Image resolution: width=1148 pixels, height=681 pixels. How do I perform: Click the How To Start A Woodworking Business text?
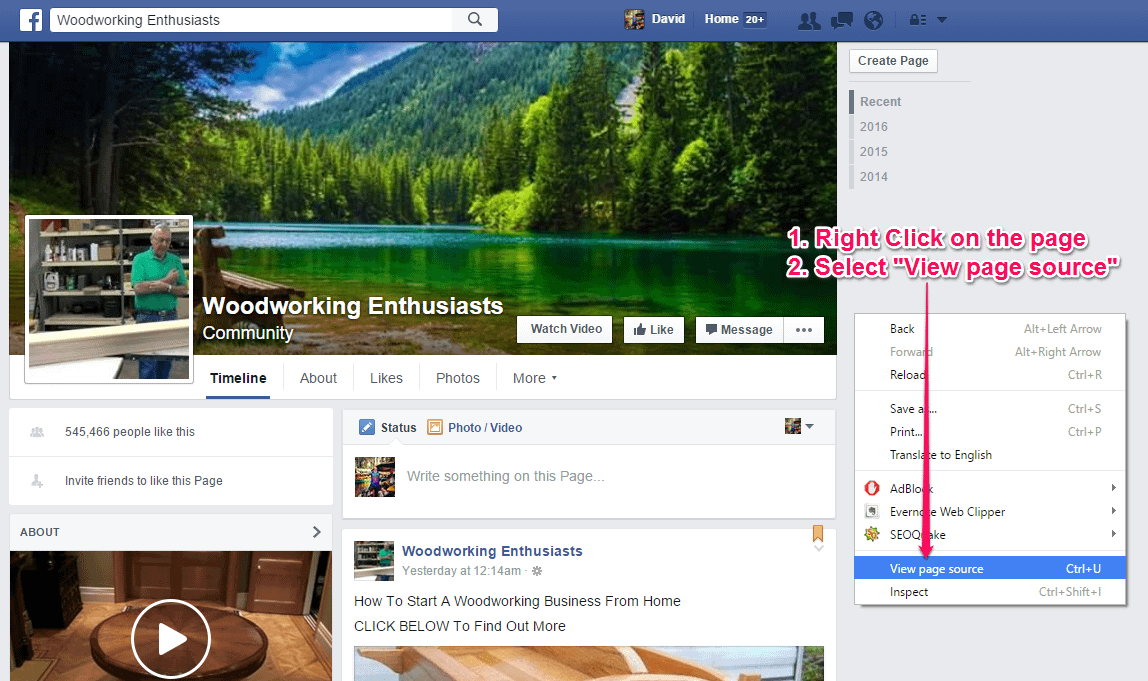point(517,601)
